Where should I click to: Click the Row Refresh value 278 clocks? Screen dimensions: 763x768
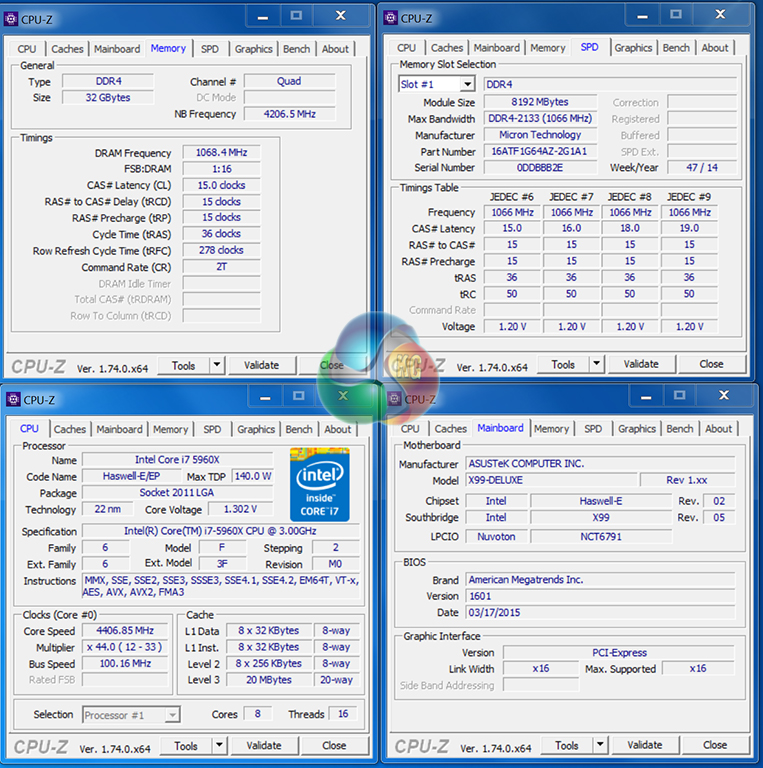click(221, 250)
